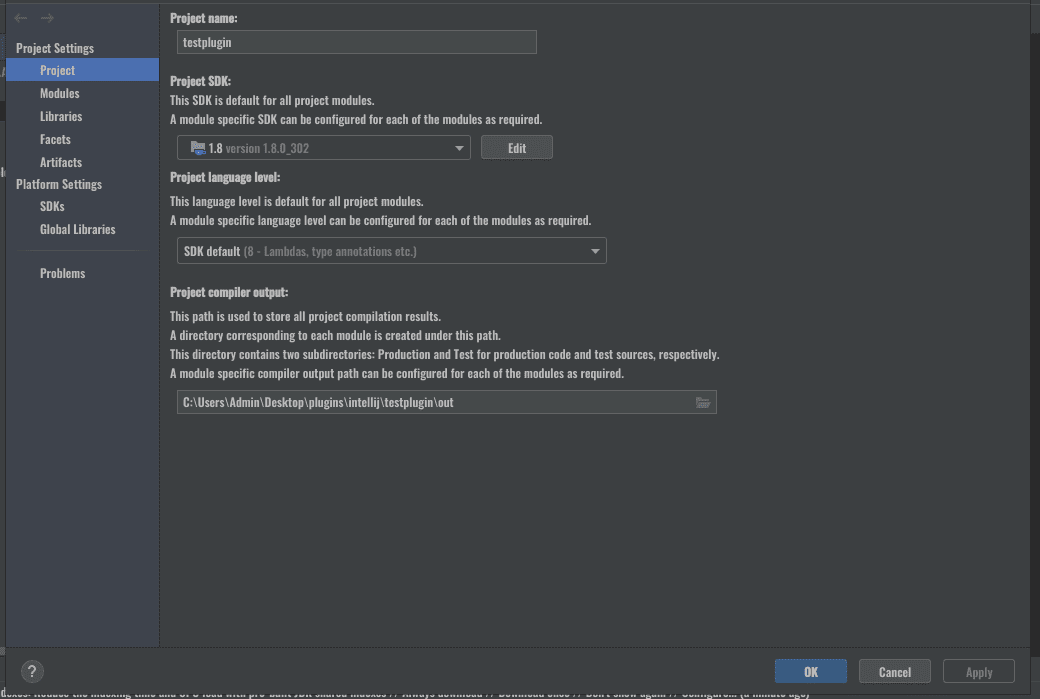Open Global Libraries section
Image resolution: width=1040 pixels, height=699 pixels.
click(x=77, y=229)
